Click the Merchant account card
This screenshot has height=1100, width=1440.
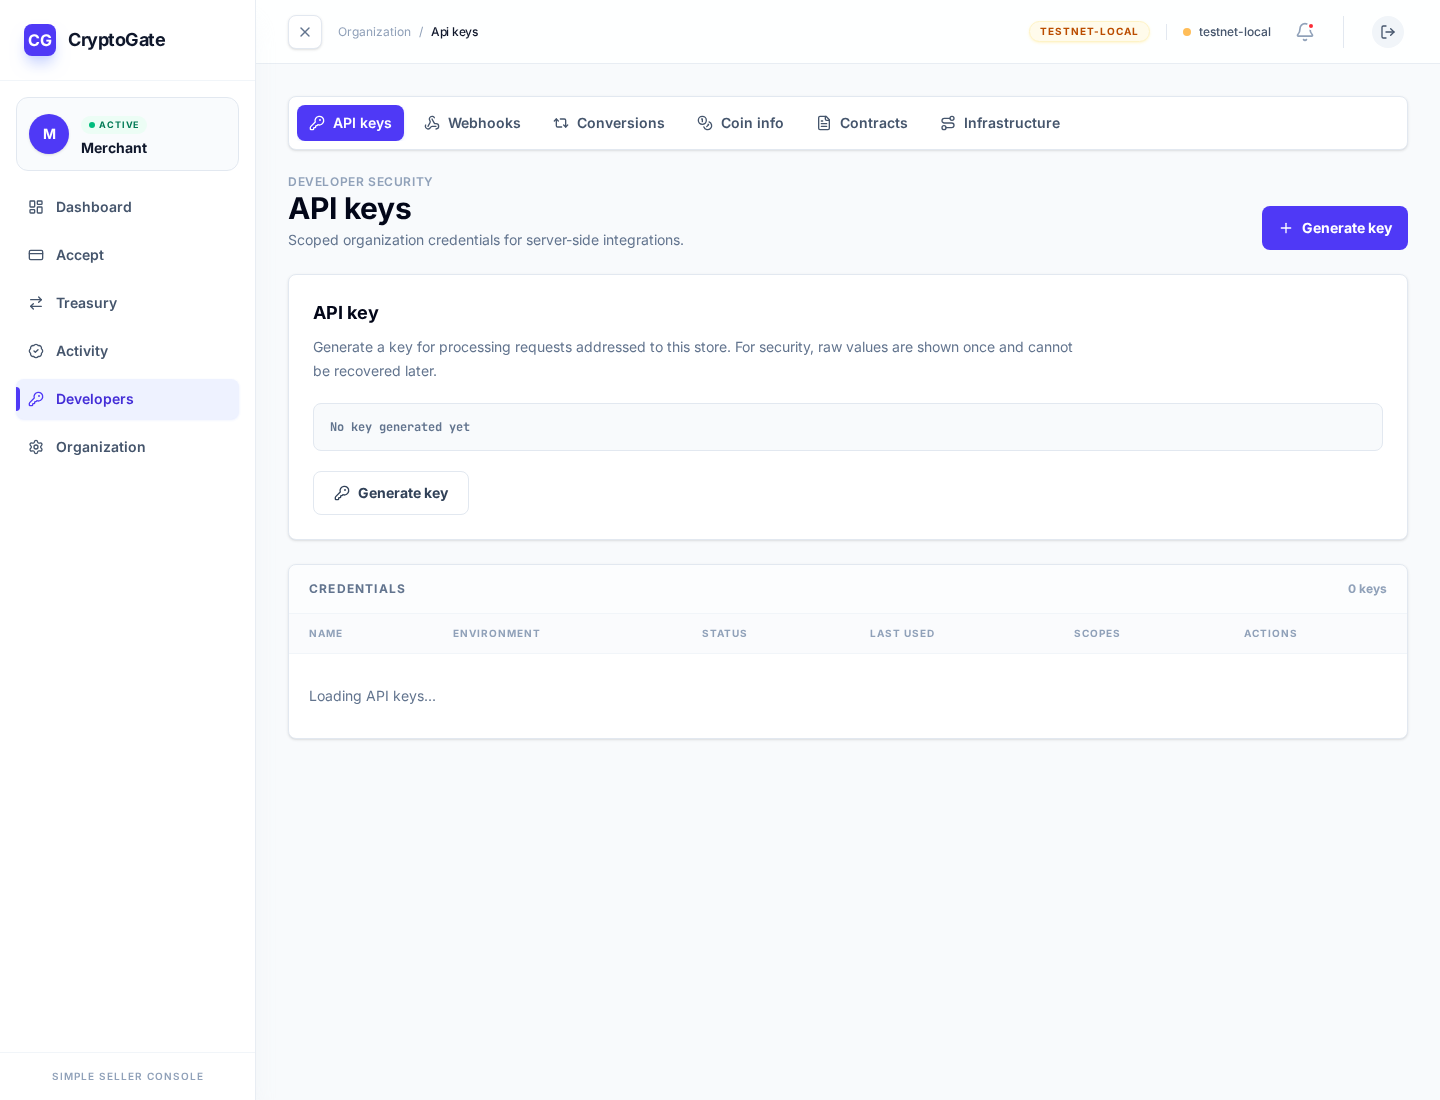[127, 134]
